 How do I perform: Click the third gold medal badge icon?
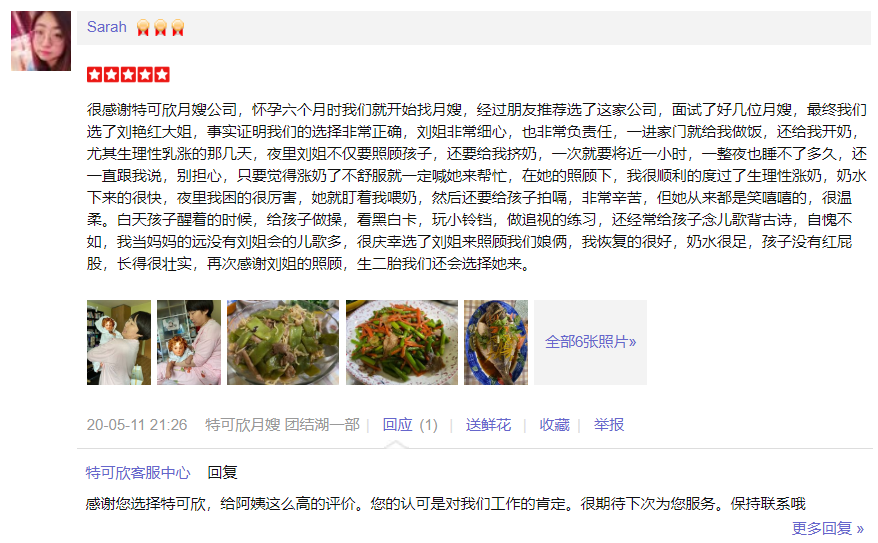click(x=178, y=27)
